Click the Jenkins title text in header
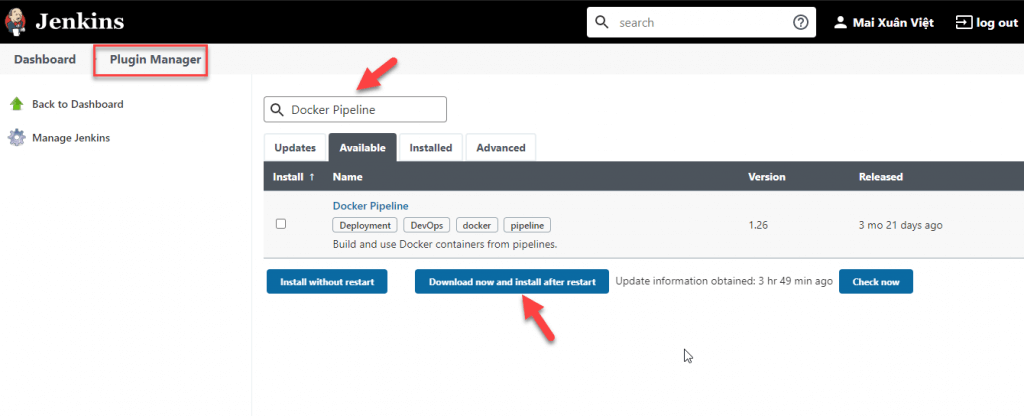Screen dimensions: 1024x416 click(x=80, y=22)
